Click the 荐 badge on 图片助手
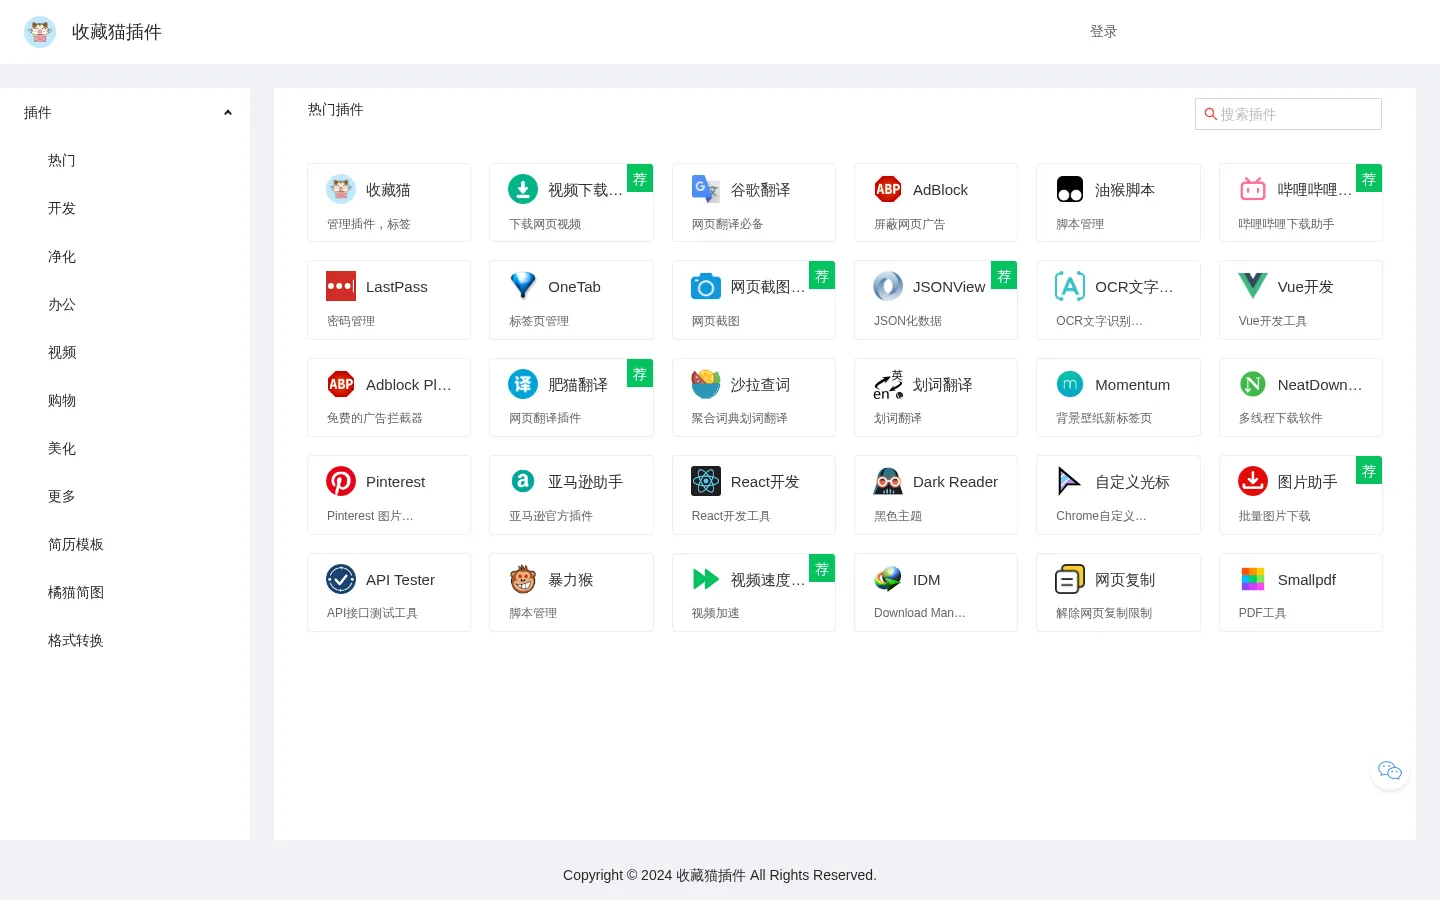Image resolution: width=1440 pixels, height=900 pixels. tap(1369, 471)
